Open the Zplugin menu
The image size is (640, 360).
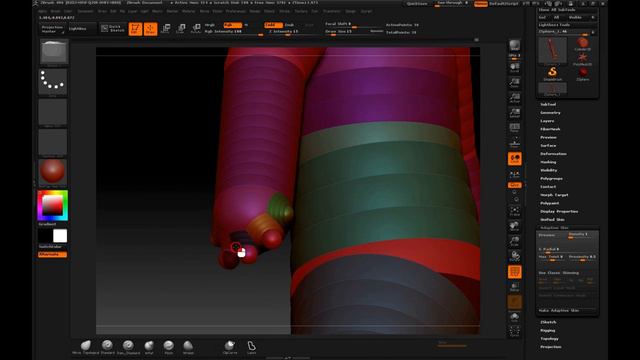click(351, 11)
